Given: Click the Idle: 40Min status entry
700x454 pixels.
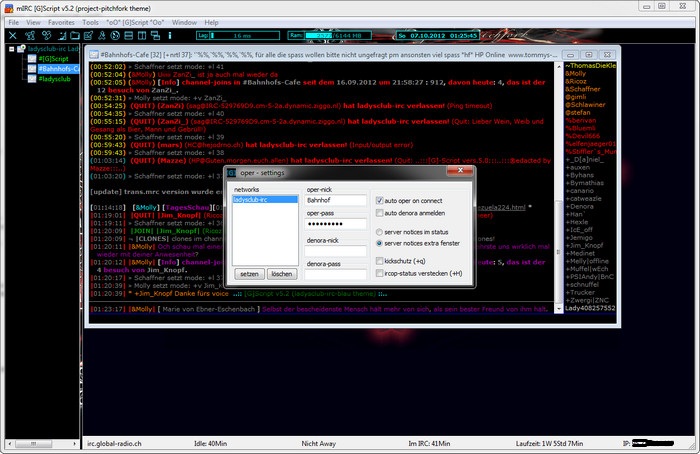Looking at the screenshot, I should pyautogui.click(x=210, y=444).
